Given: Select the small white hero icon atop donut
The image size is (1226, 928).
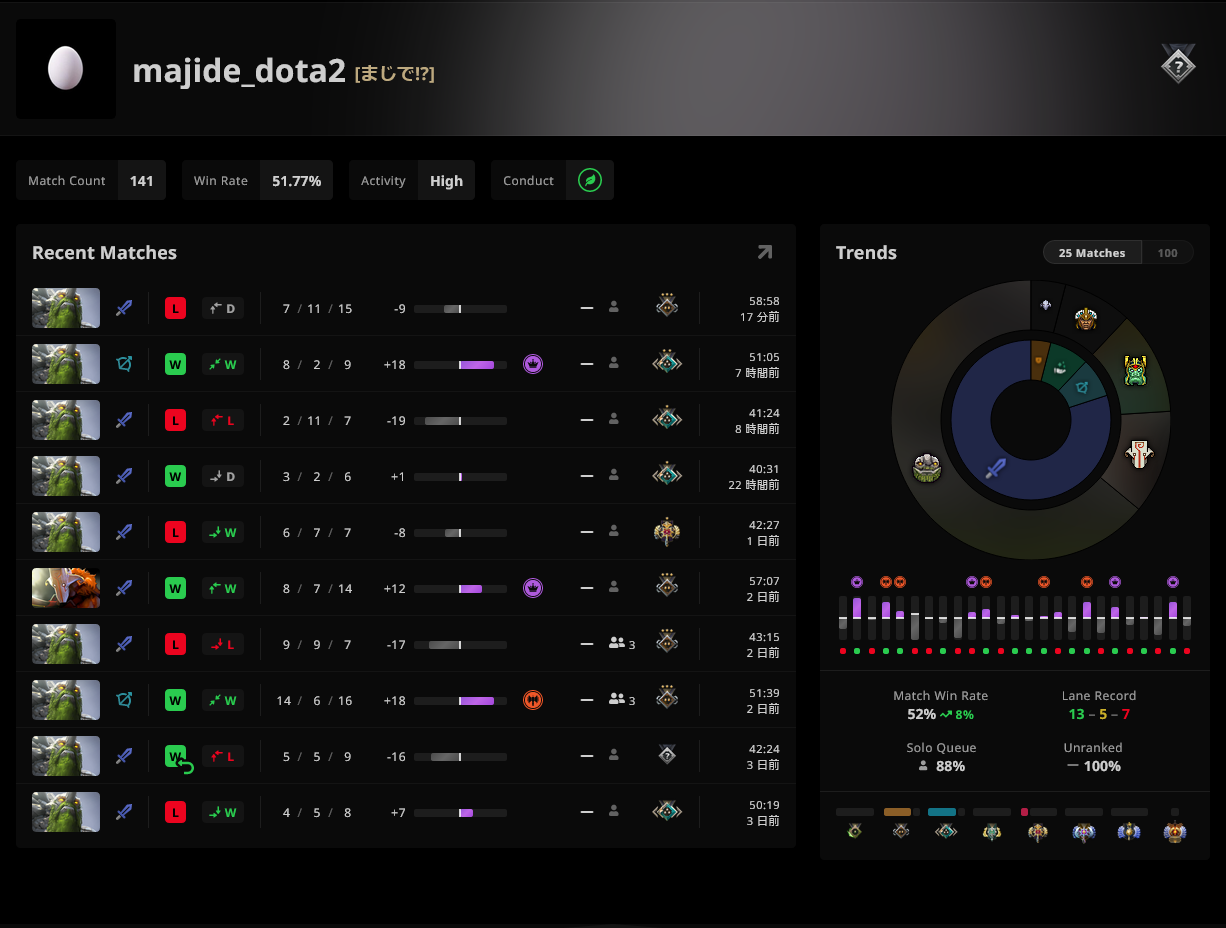Looking at the screenshot, I should [1046, 305].
